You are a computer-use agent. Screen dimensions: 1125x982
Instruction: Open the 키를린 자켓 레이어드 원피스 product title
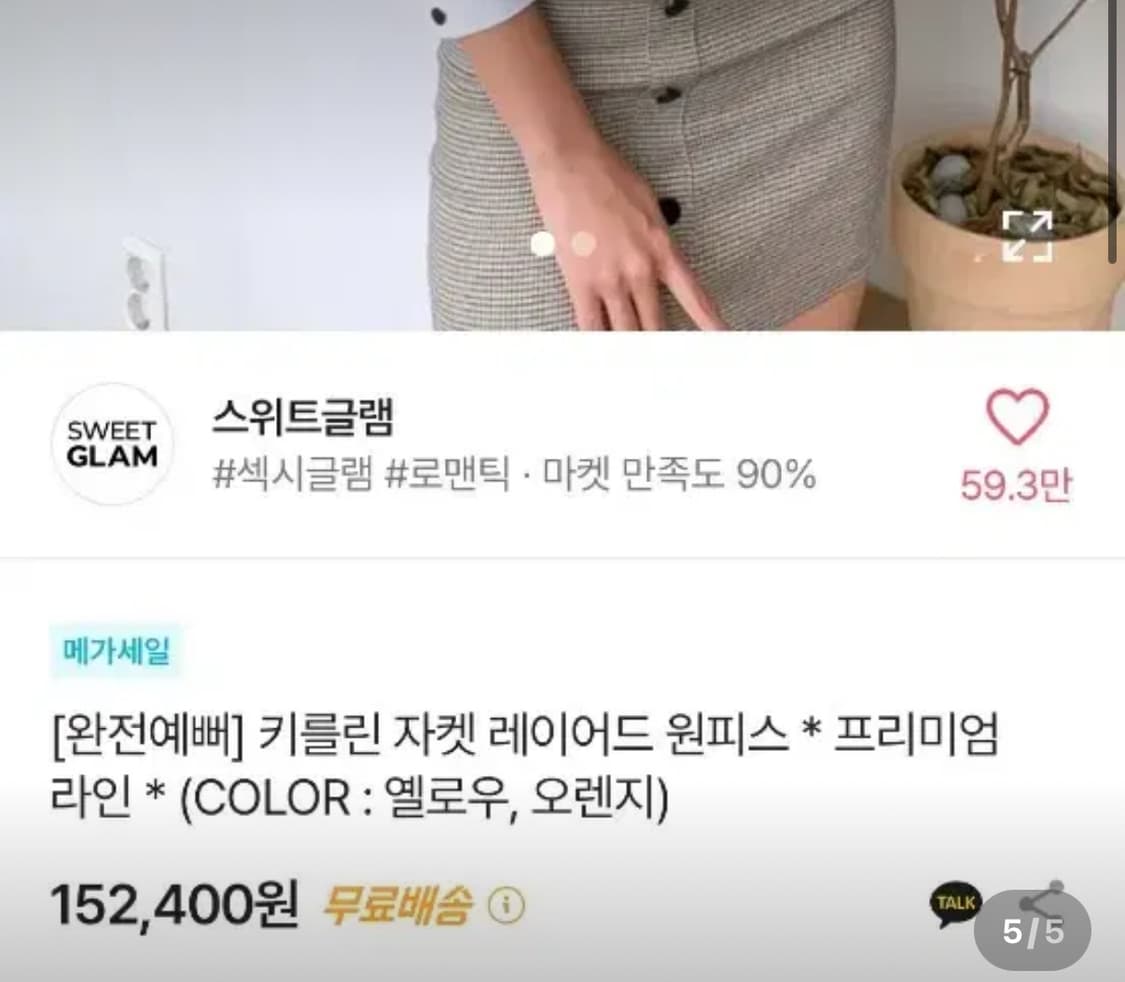[x=524, y=765]
